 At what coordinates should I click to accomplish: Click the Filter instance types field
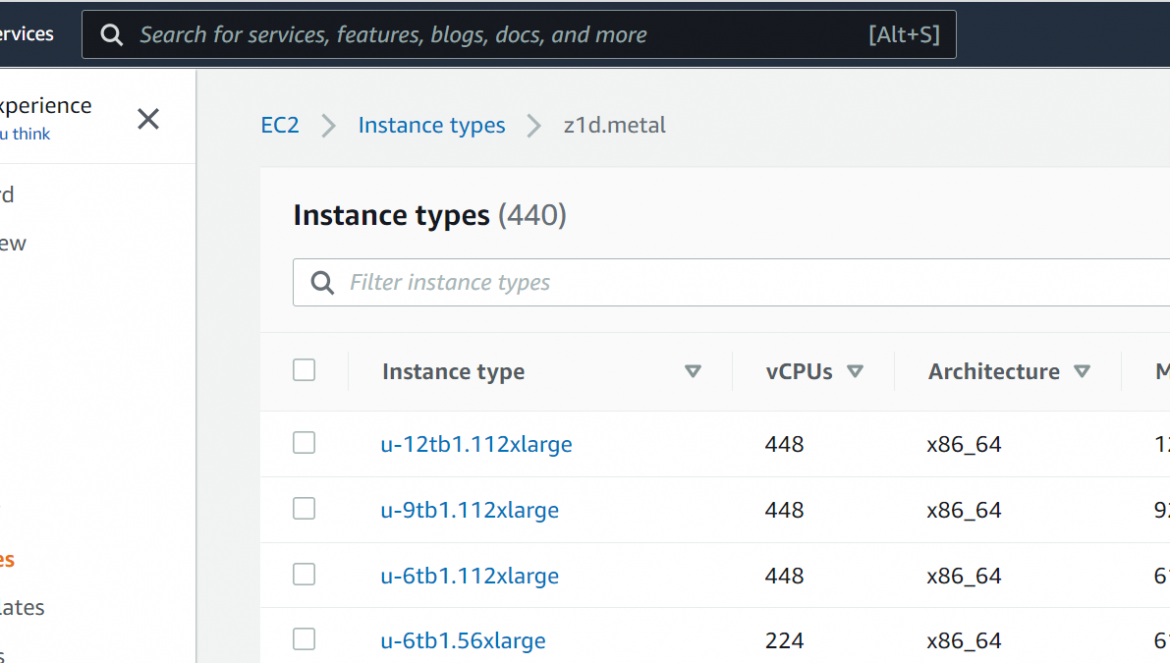[x=731, y=282]
